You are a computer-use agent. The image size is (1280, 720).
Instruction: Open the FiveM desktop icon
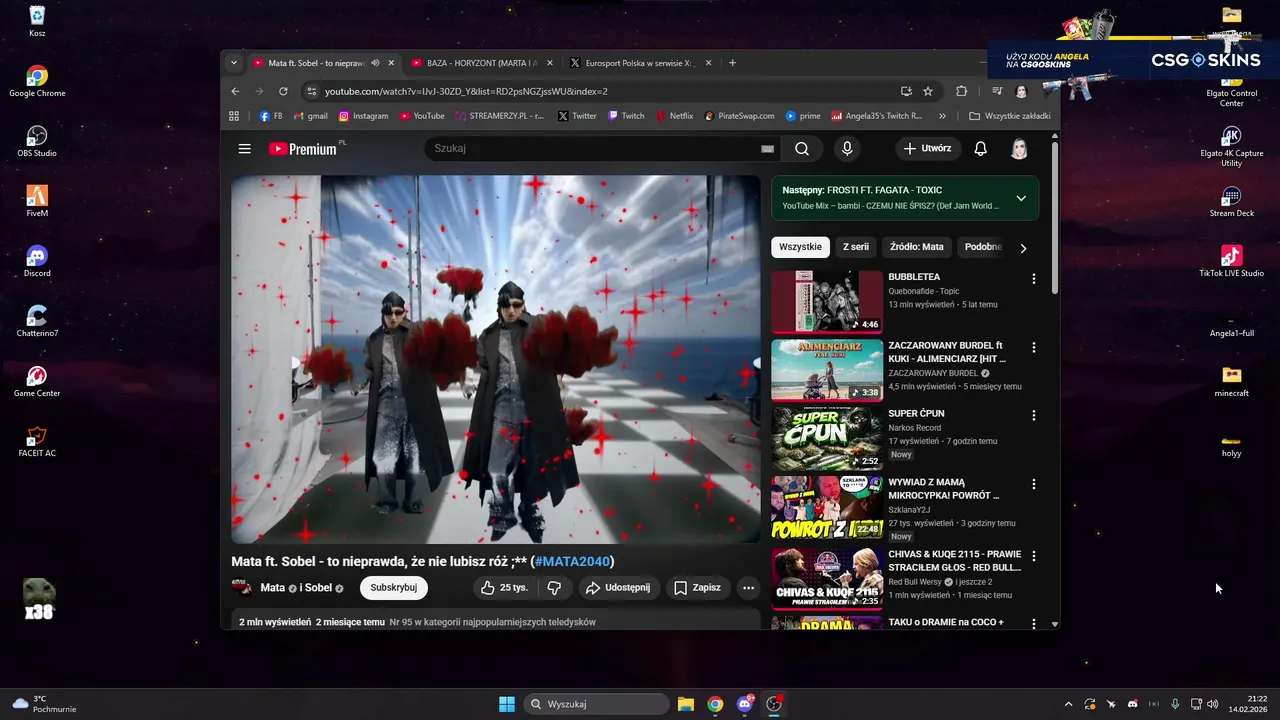click(x=37, y=201)
